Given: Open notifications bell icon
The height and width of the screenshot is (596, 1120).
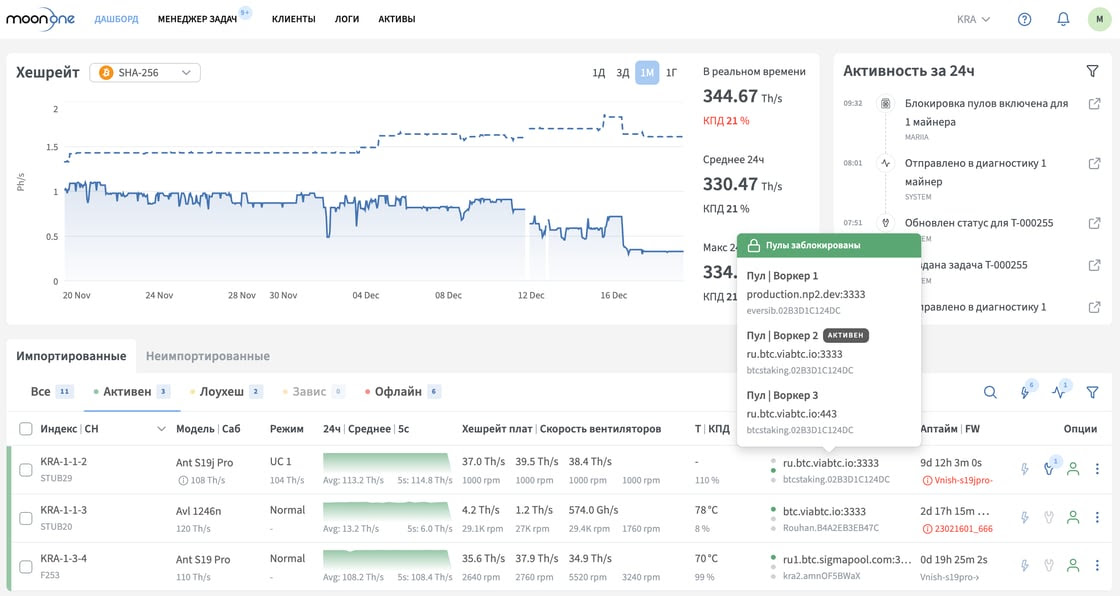Looking at the screenshot, I should (1063, 19).
